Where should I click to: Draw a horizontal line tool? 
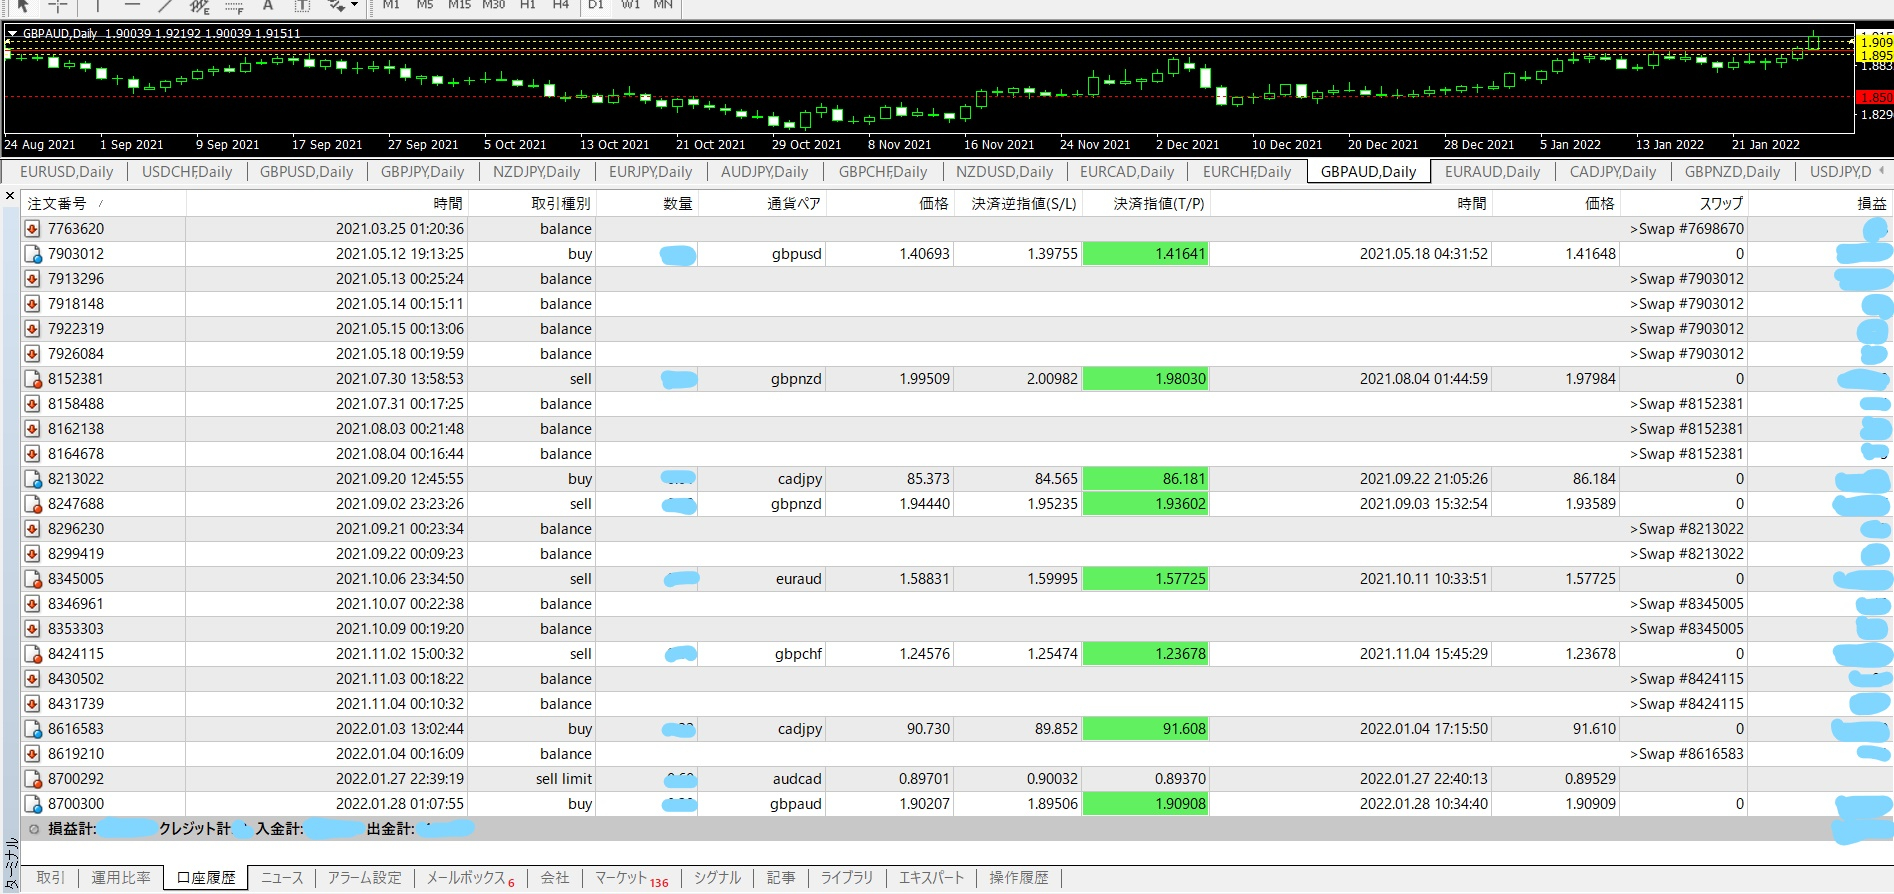[131, 5]
